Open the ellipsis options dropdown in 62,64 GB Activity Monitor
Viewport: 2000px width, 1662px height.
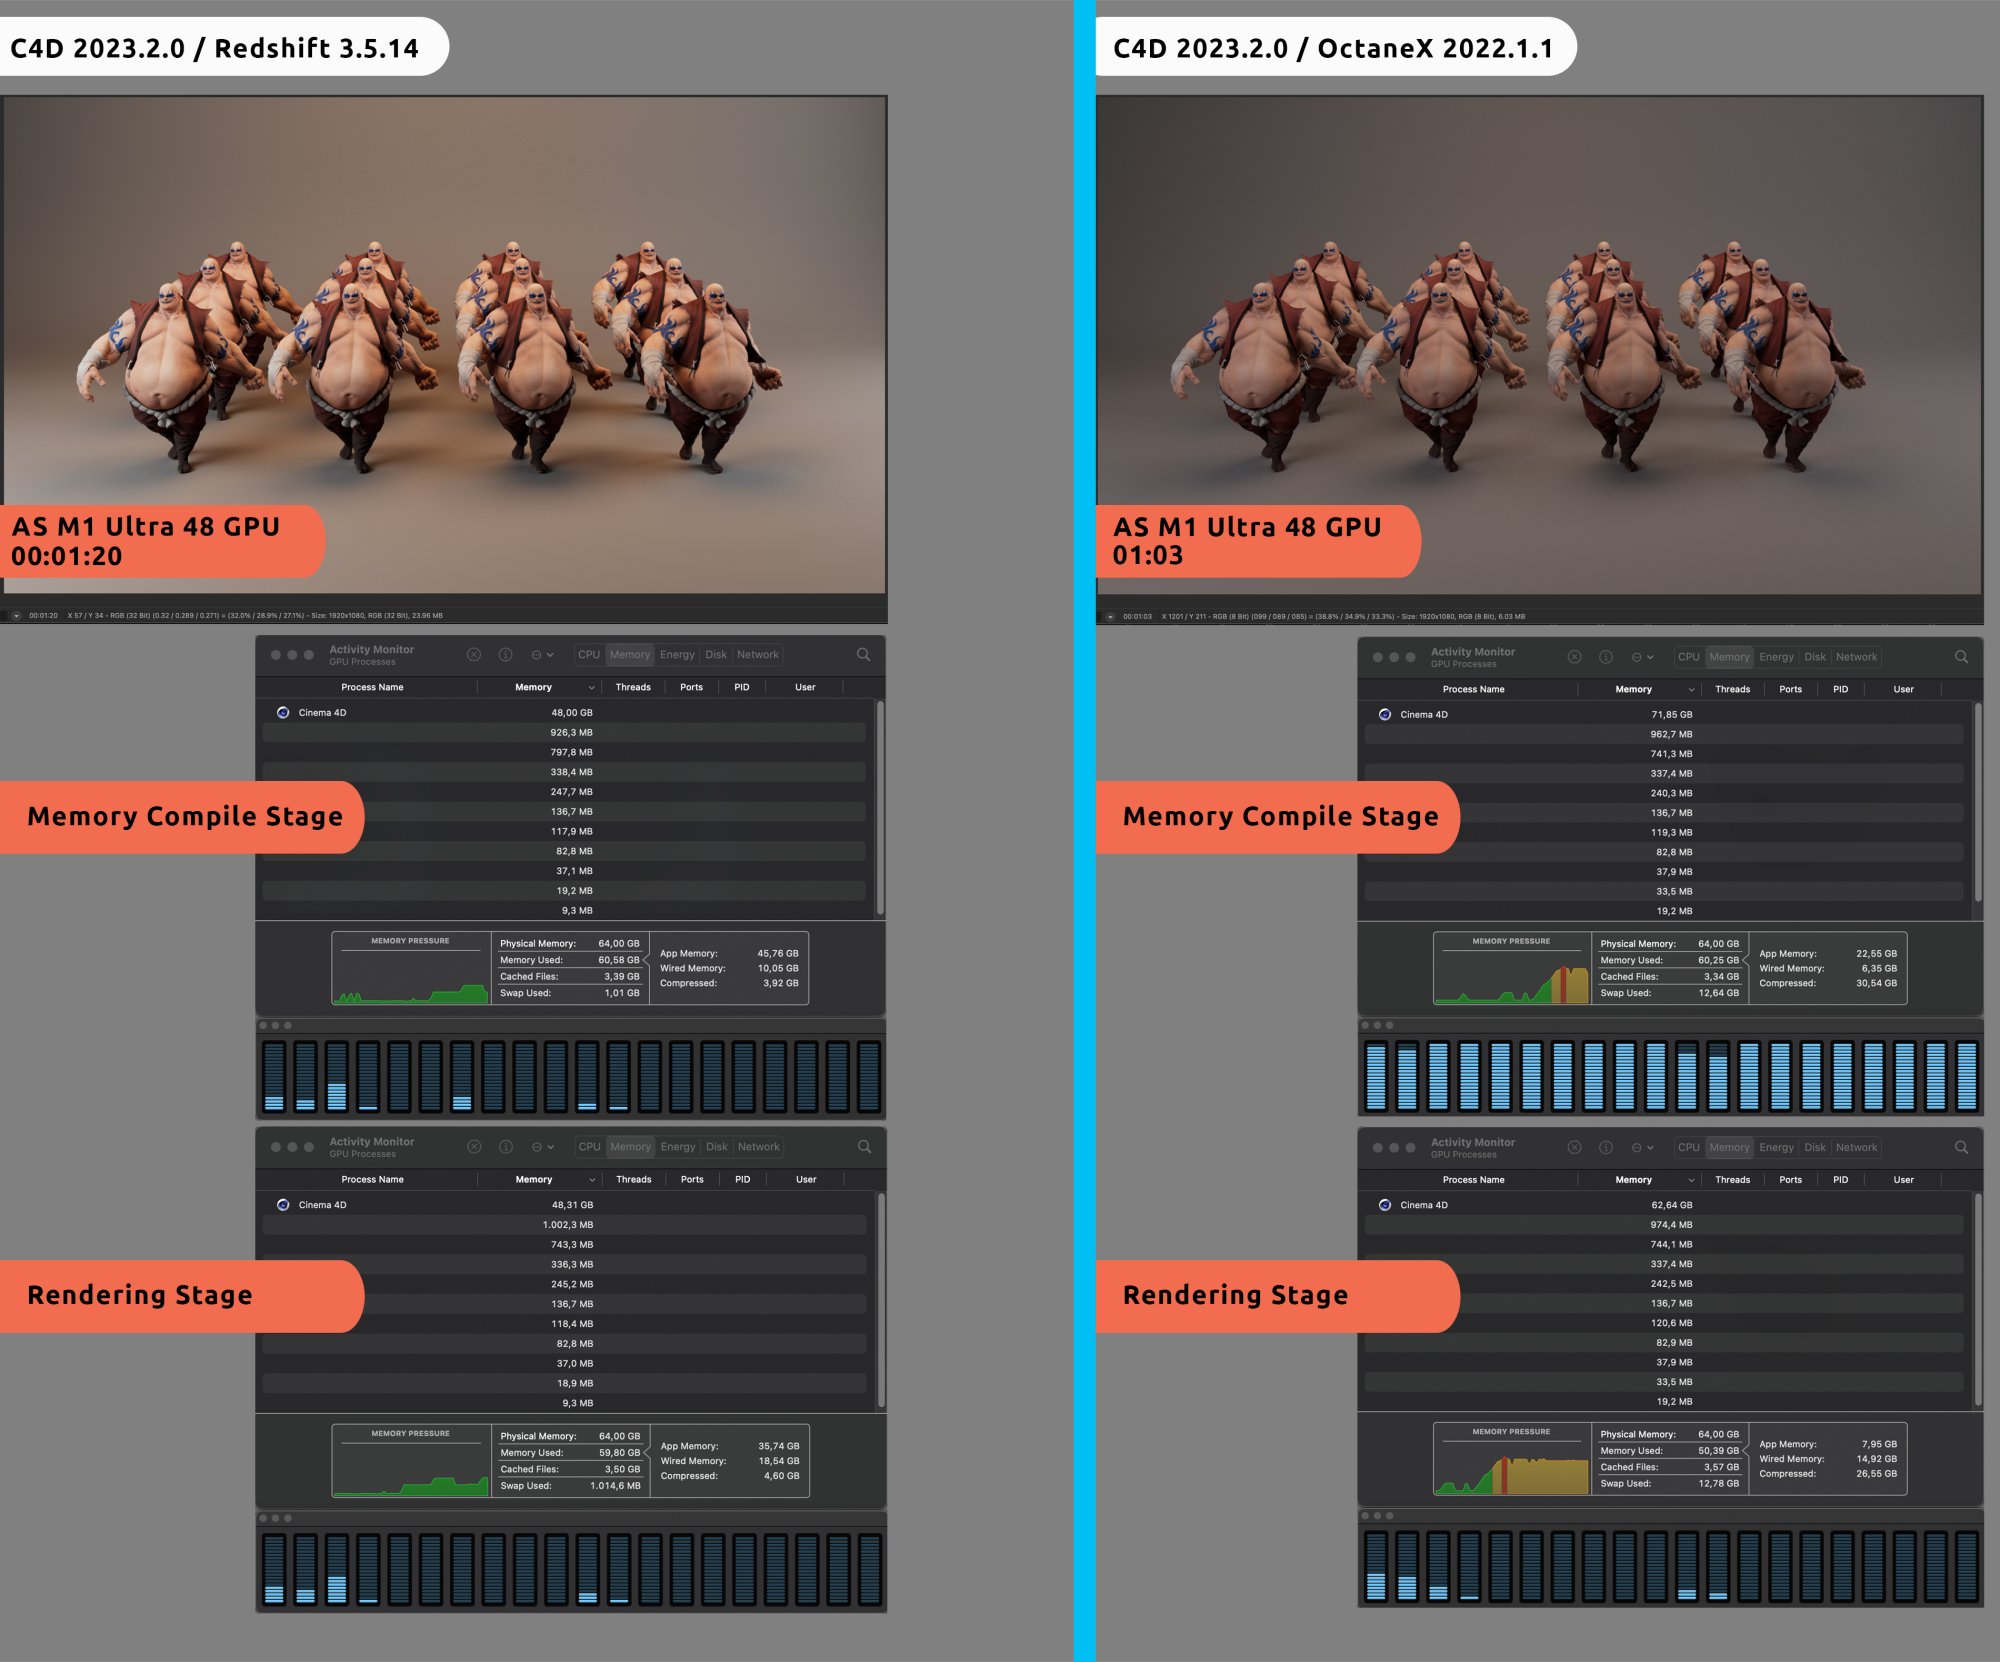pyautogui.click(x=1642, y=1147)
